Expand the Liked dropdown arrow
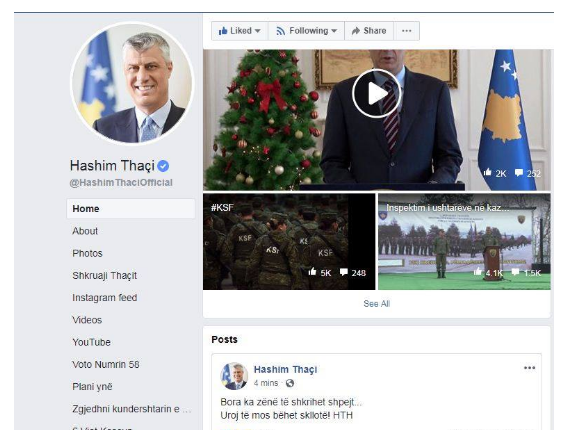Viewport: 561px width, 430px height. [x=257, y=31]
